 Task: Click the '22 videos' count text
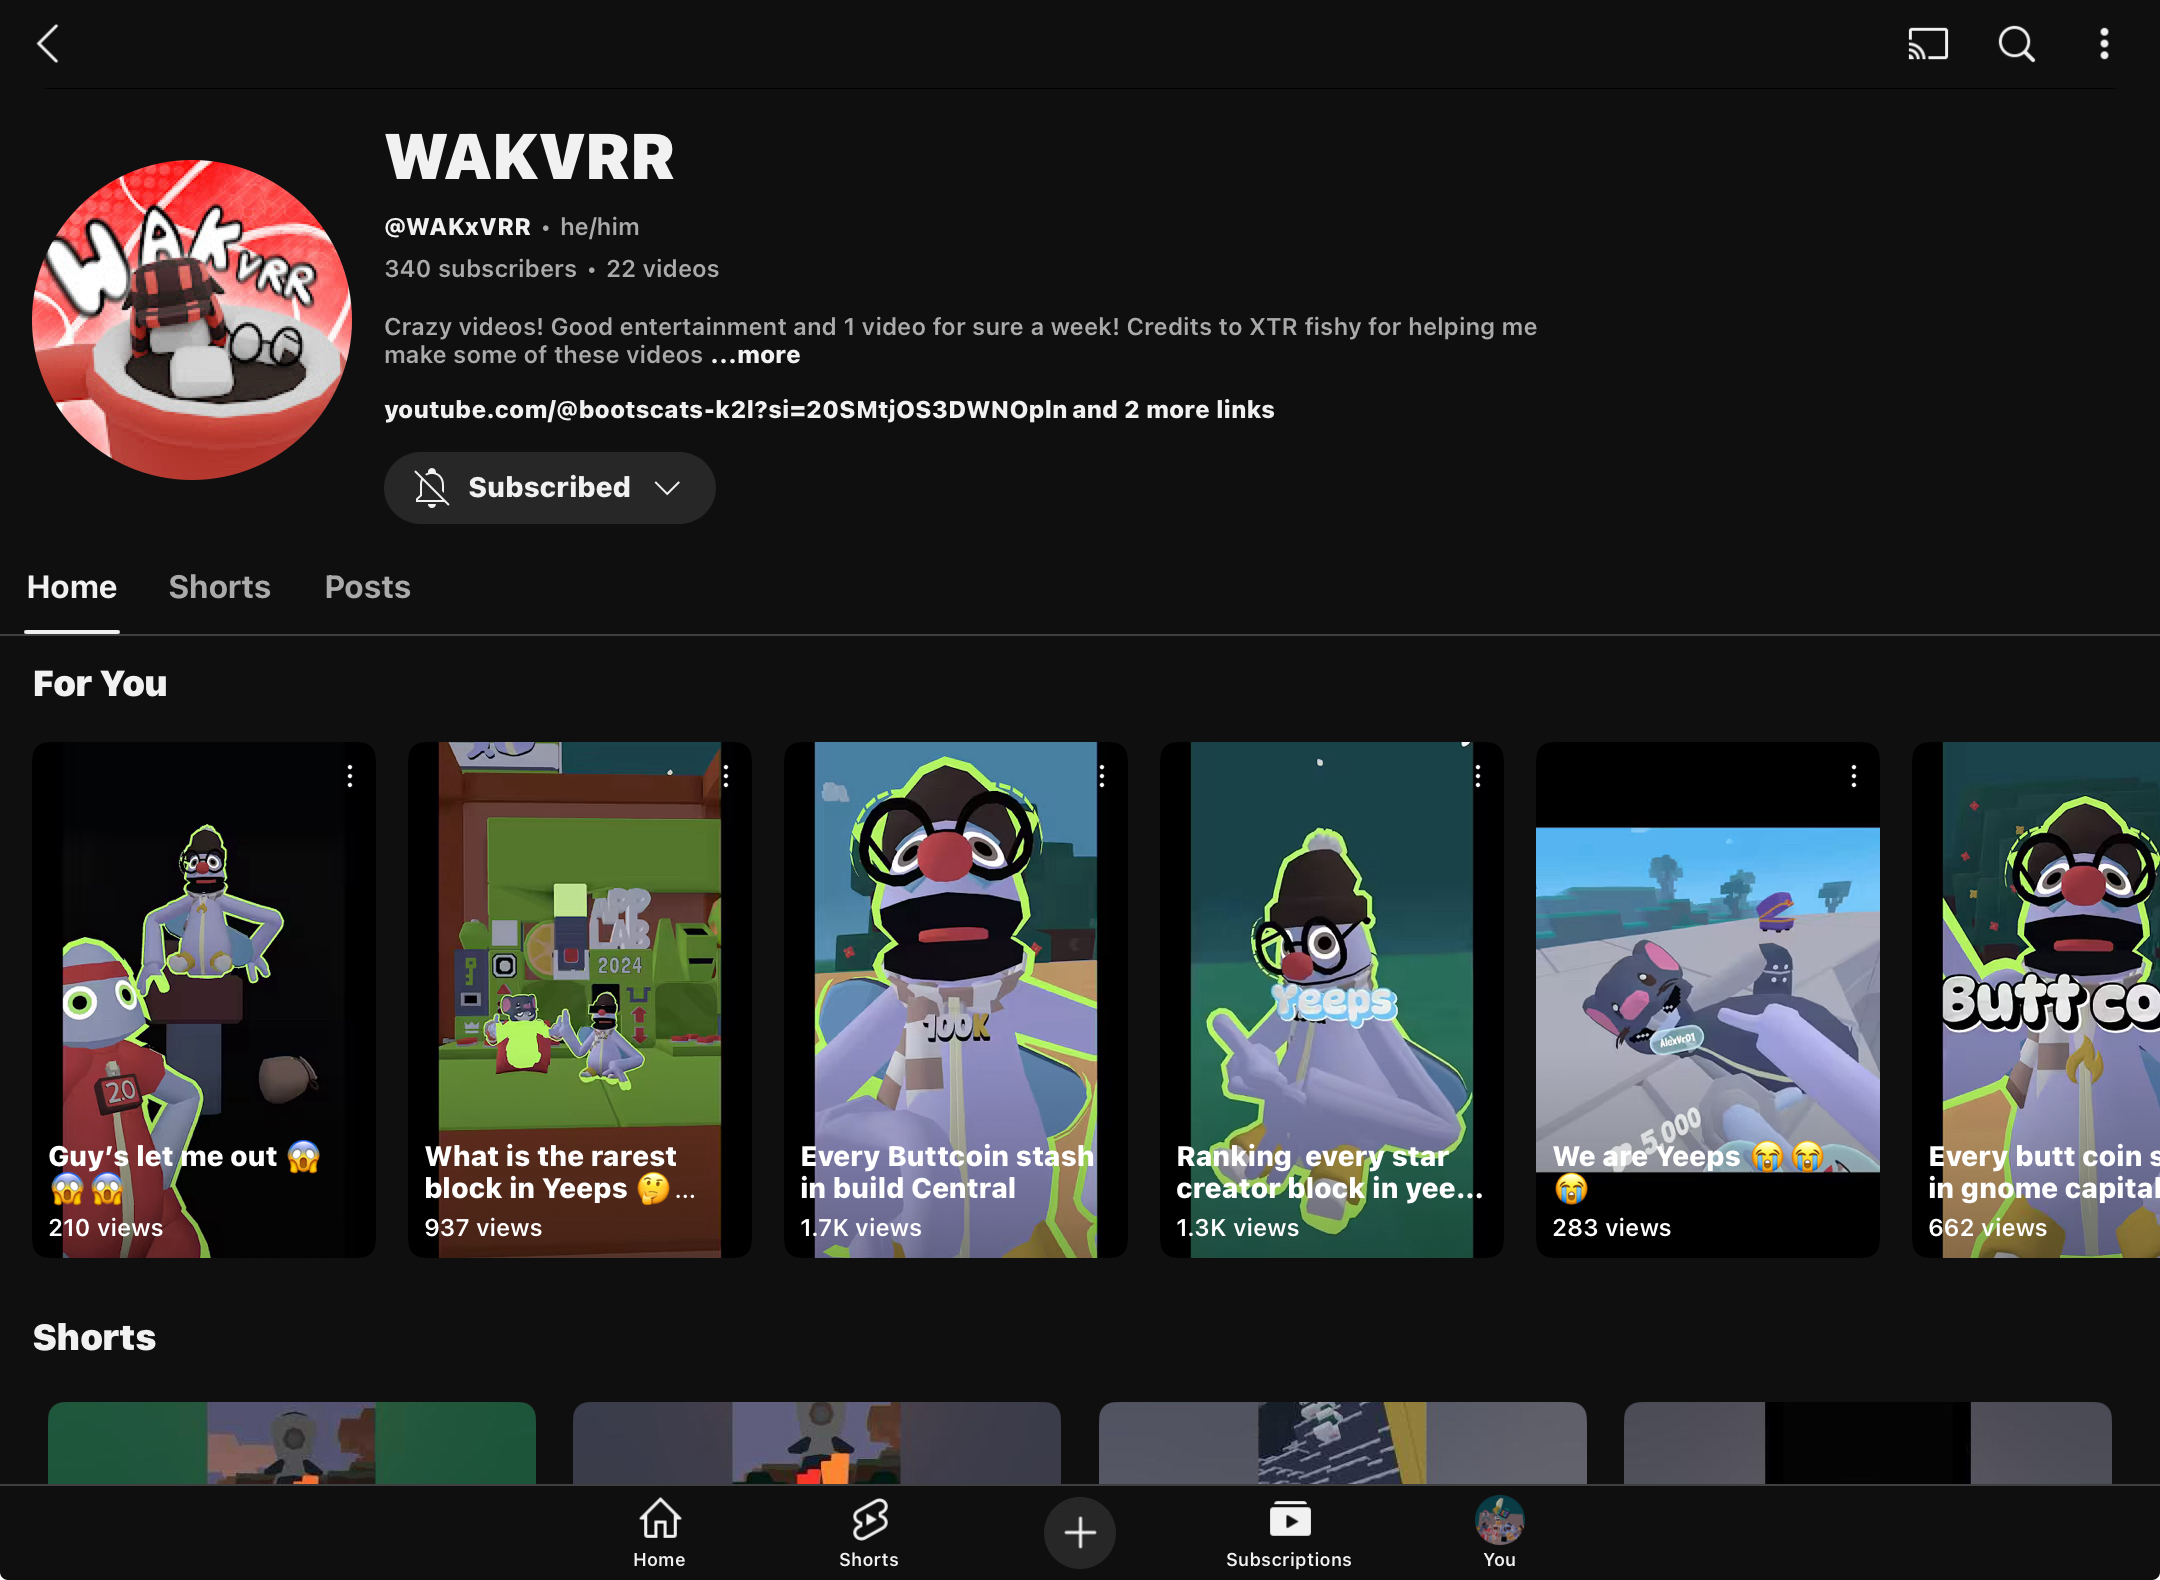click(663, 269)
